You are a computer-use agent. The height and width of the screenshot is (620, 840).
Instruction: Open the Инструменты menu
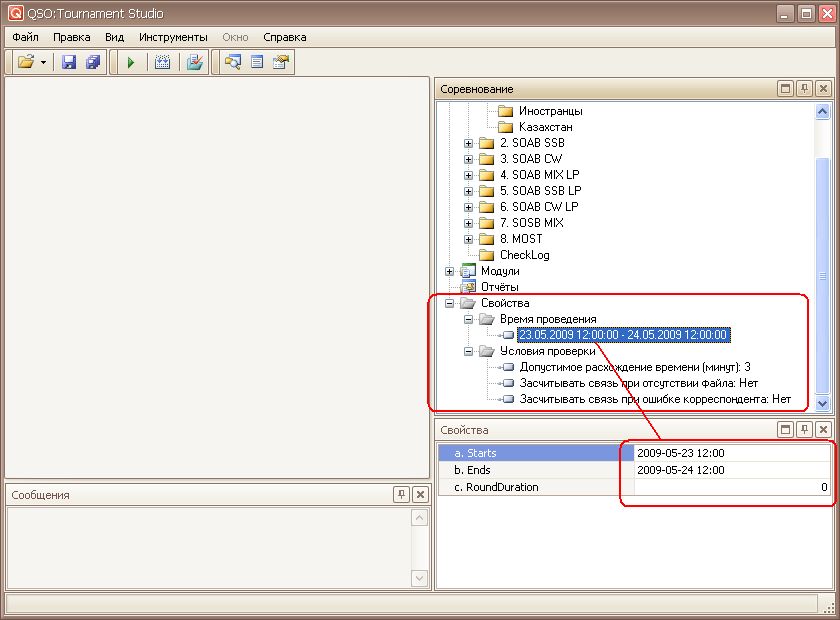point(173,37)
